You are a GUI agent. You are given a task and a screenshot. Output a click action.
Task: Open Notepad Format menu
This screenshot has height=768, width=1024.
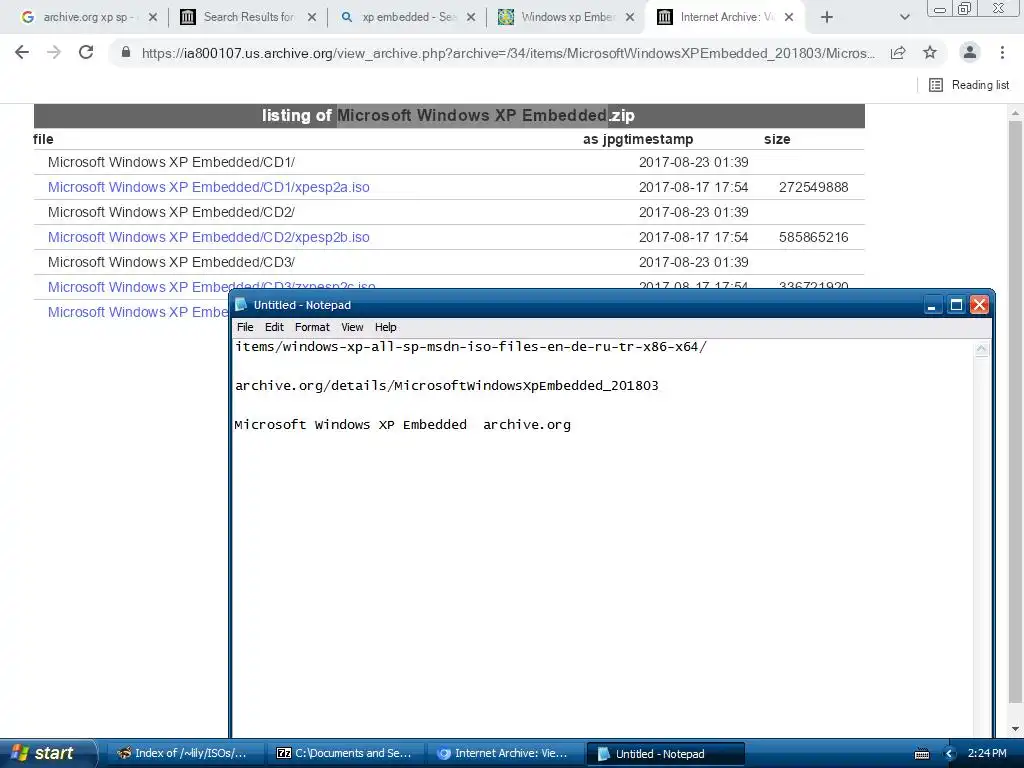pos(312,327)
